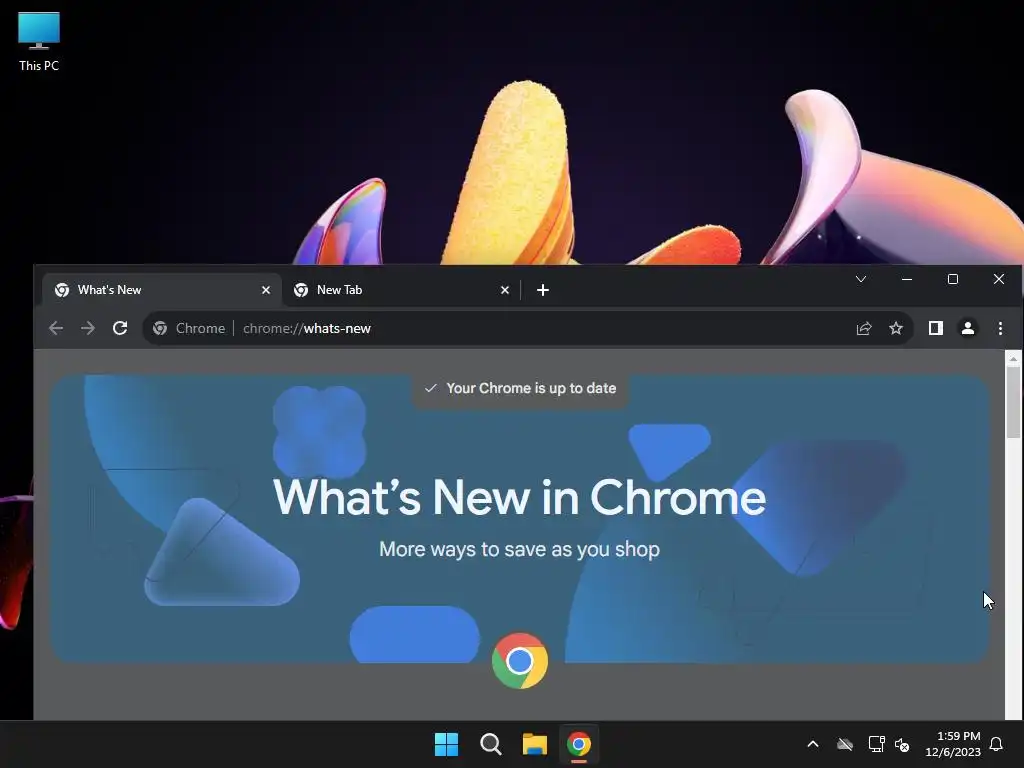Click the Chrome logo on the page
1024x768 pixels.
[520, 661]
